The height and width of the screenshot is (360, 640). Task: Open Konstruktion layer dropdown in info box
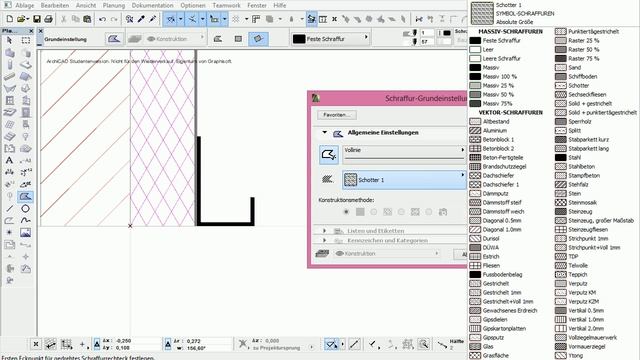coord(175,39)
